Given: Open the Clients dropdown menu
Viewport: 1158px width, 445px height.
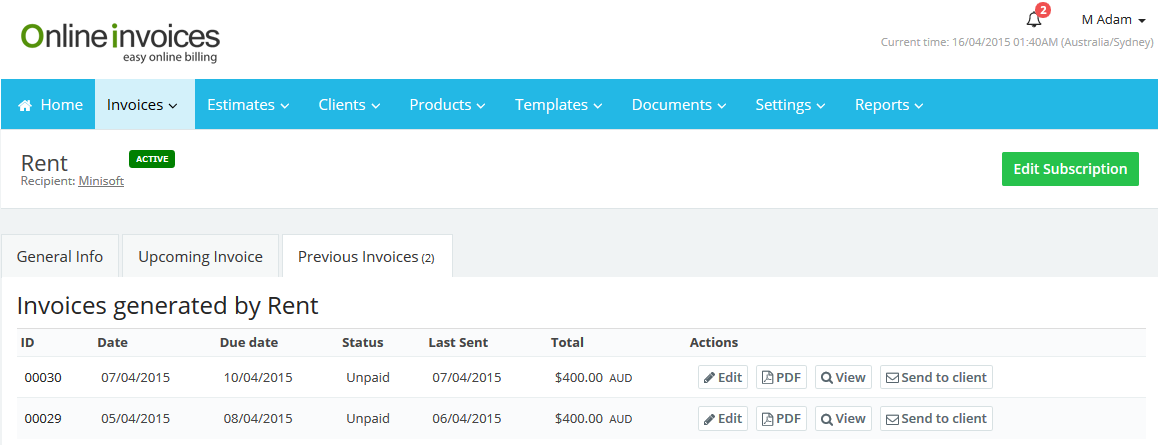Looking at the screenshot, I should (x=349, y=105).
